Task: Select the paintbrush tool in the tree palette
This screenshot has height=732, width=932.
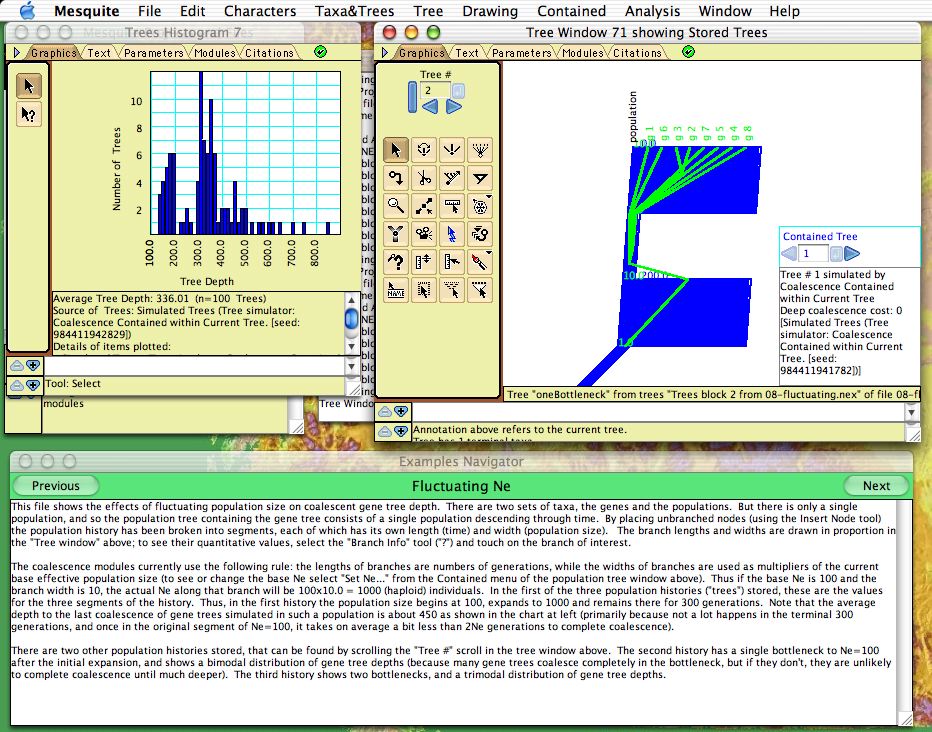Action: pyautogui.click(x=481, y=262)
